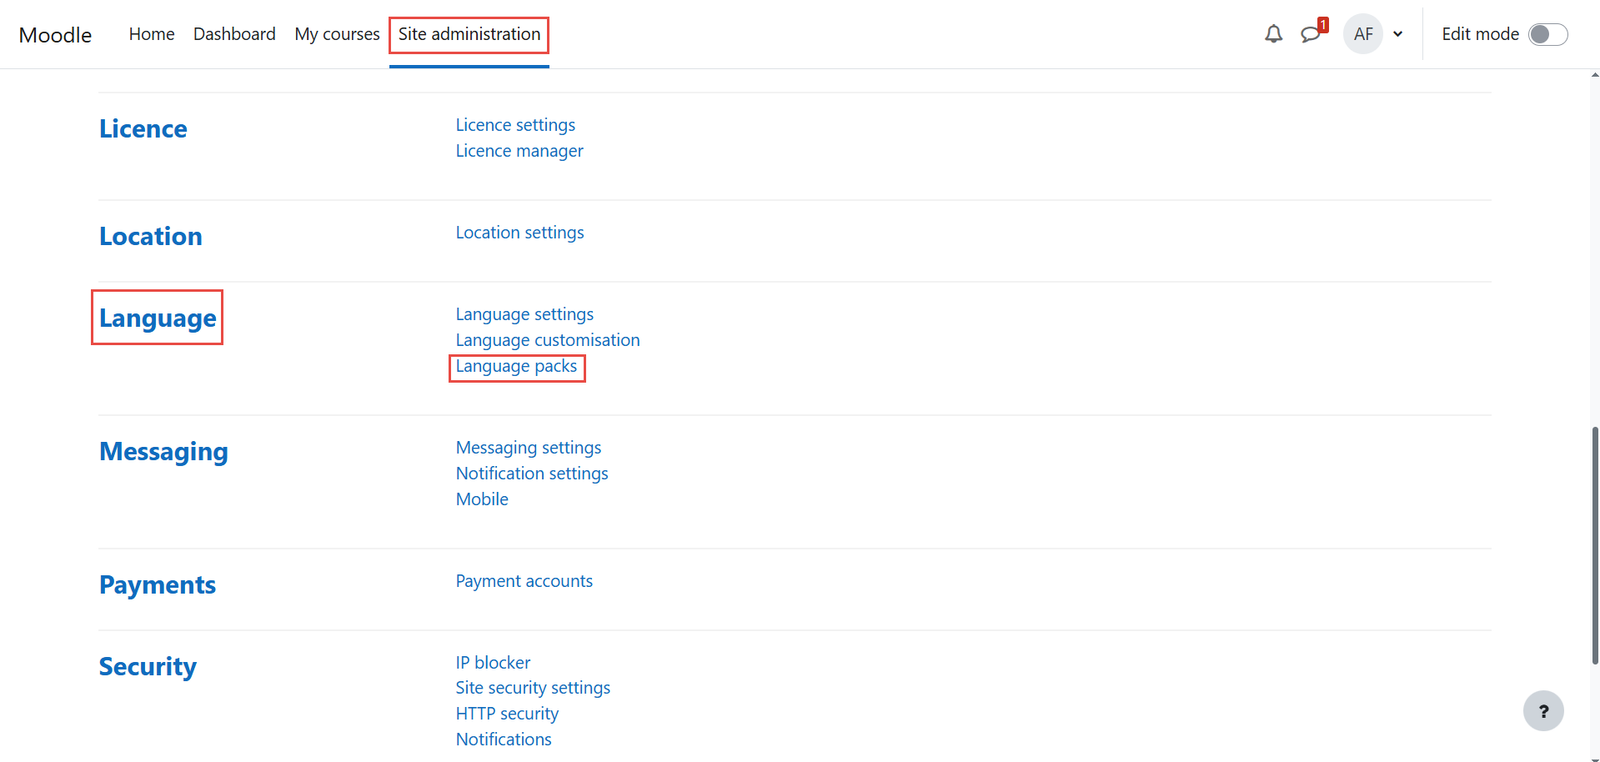Viewport: 1600px width, 762px height.
Task: Click the Moodle logo
Action: 55,35
